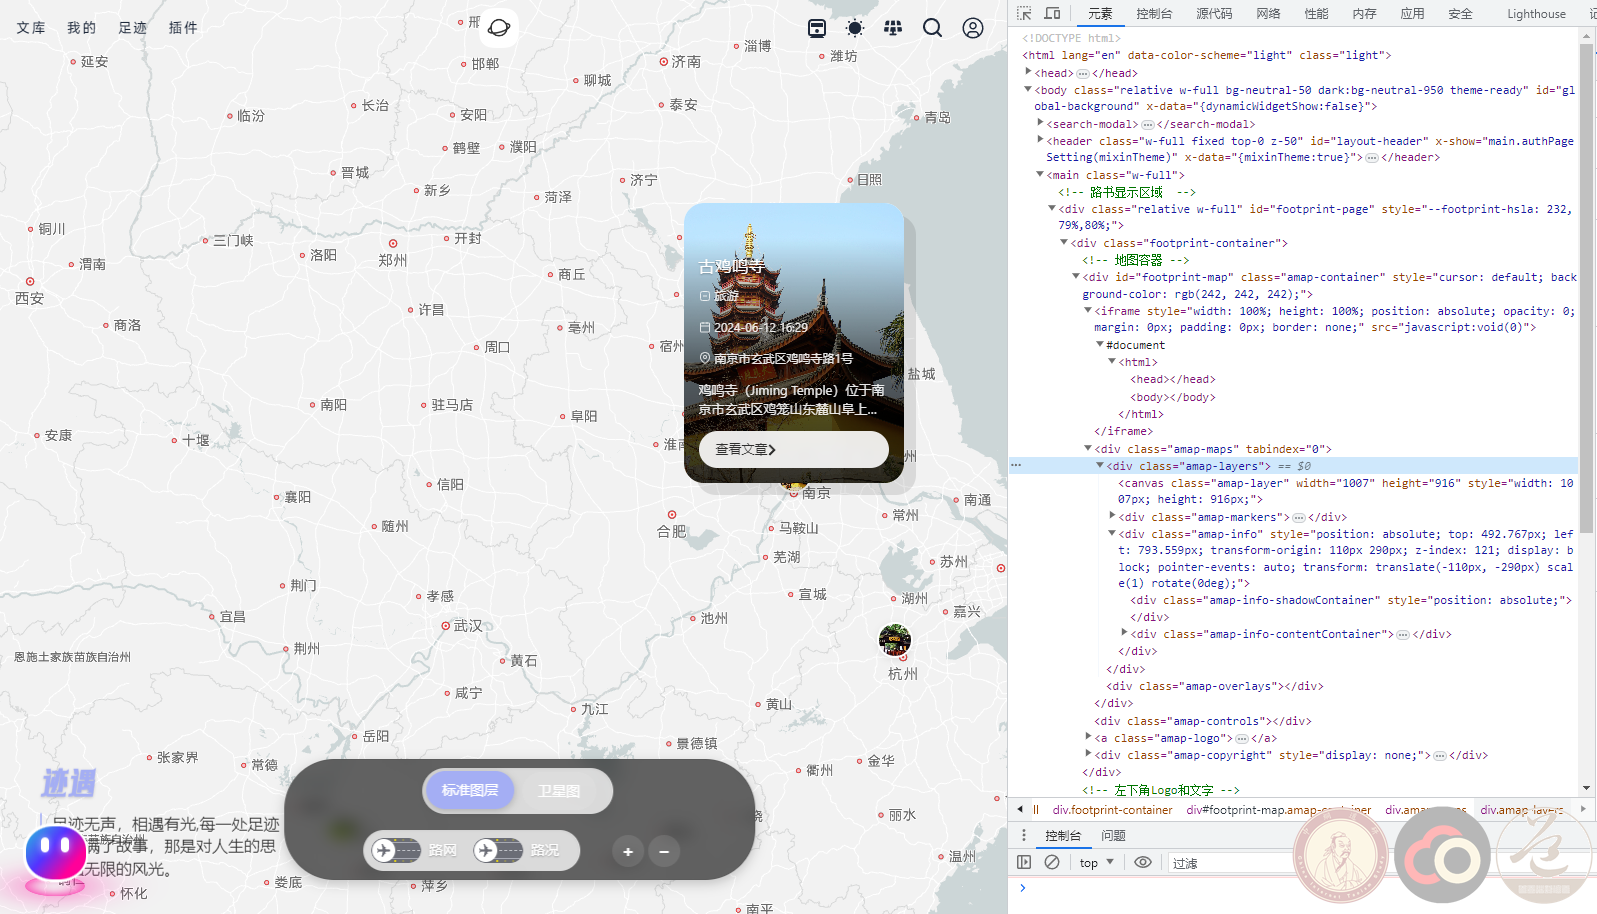Open console drawer three-dot menu
This screenshot has height=914, width=1597.
[x=1023, y=835]
